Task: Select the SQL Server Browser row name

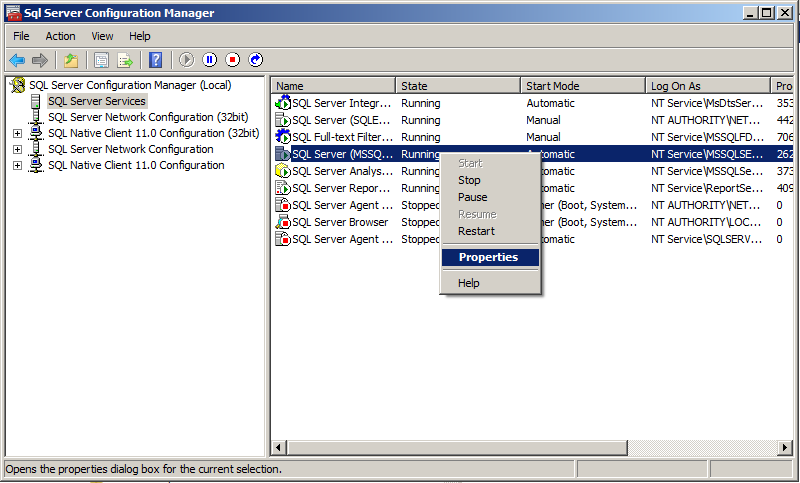Action: 340,222
